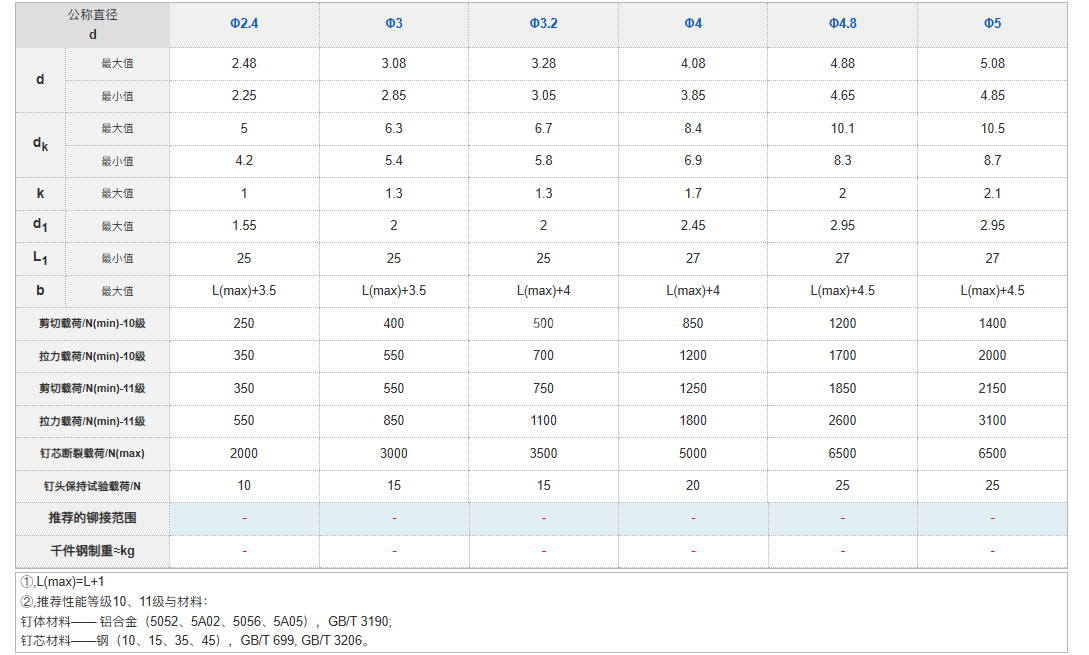Click the 3100 tensile load value
The image size is (1089, 655).
click(992, 421)
